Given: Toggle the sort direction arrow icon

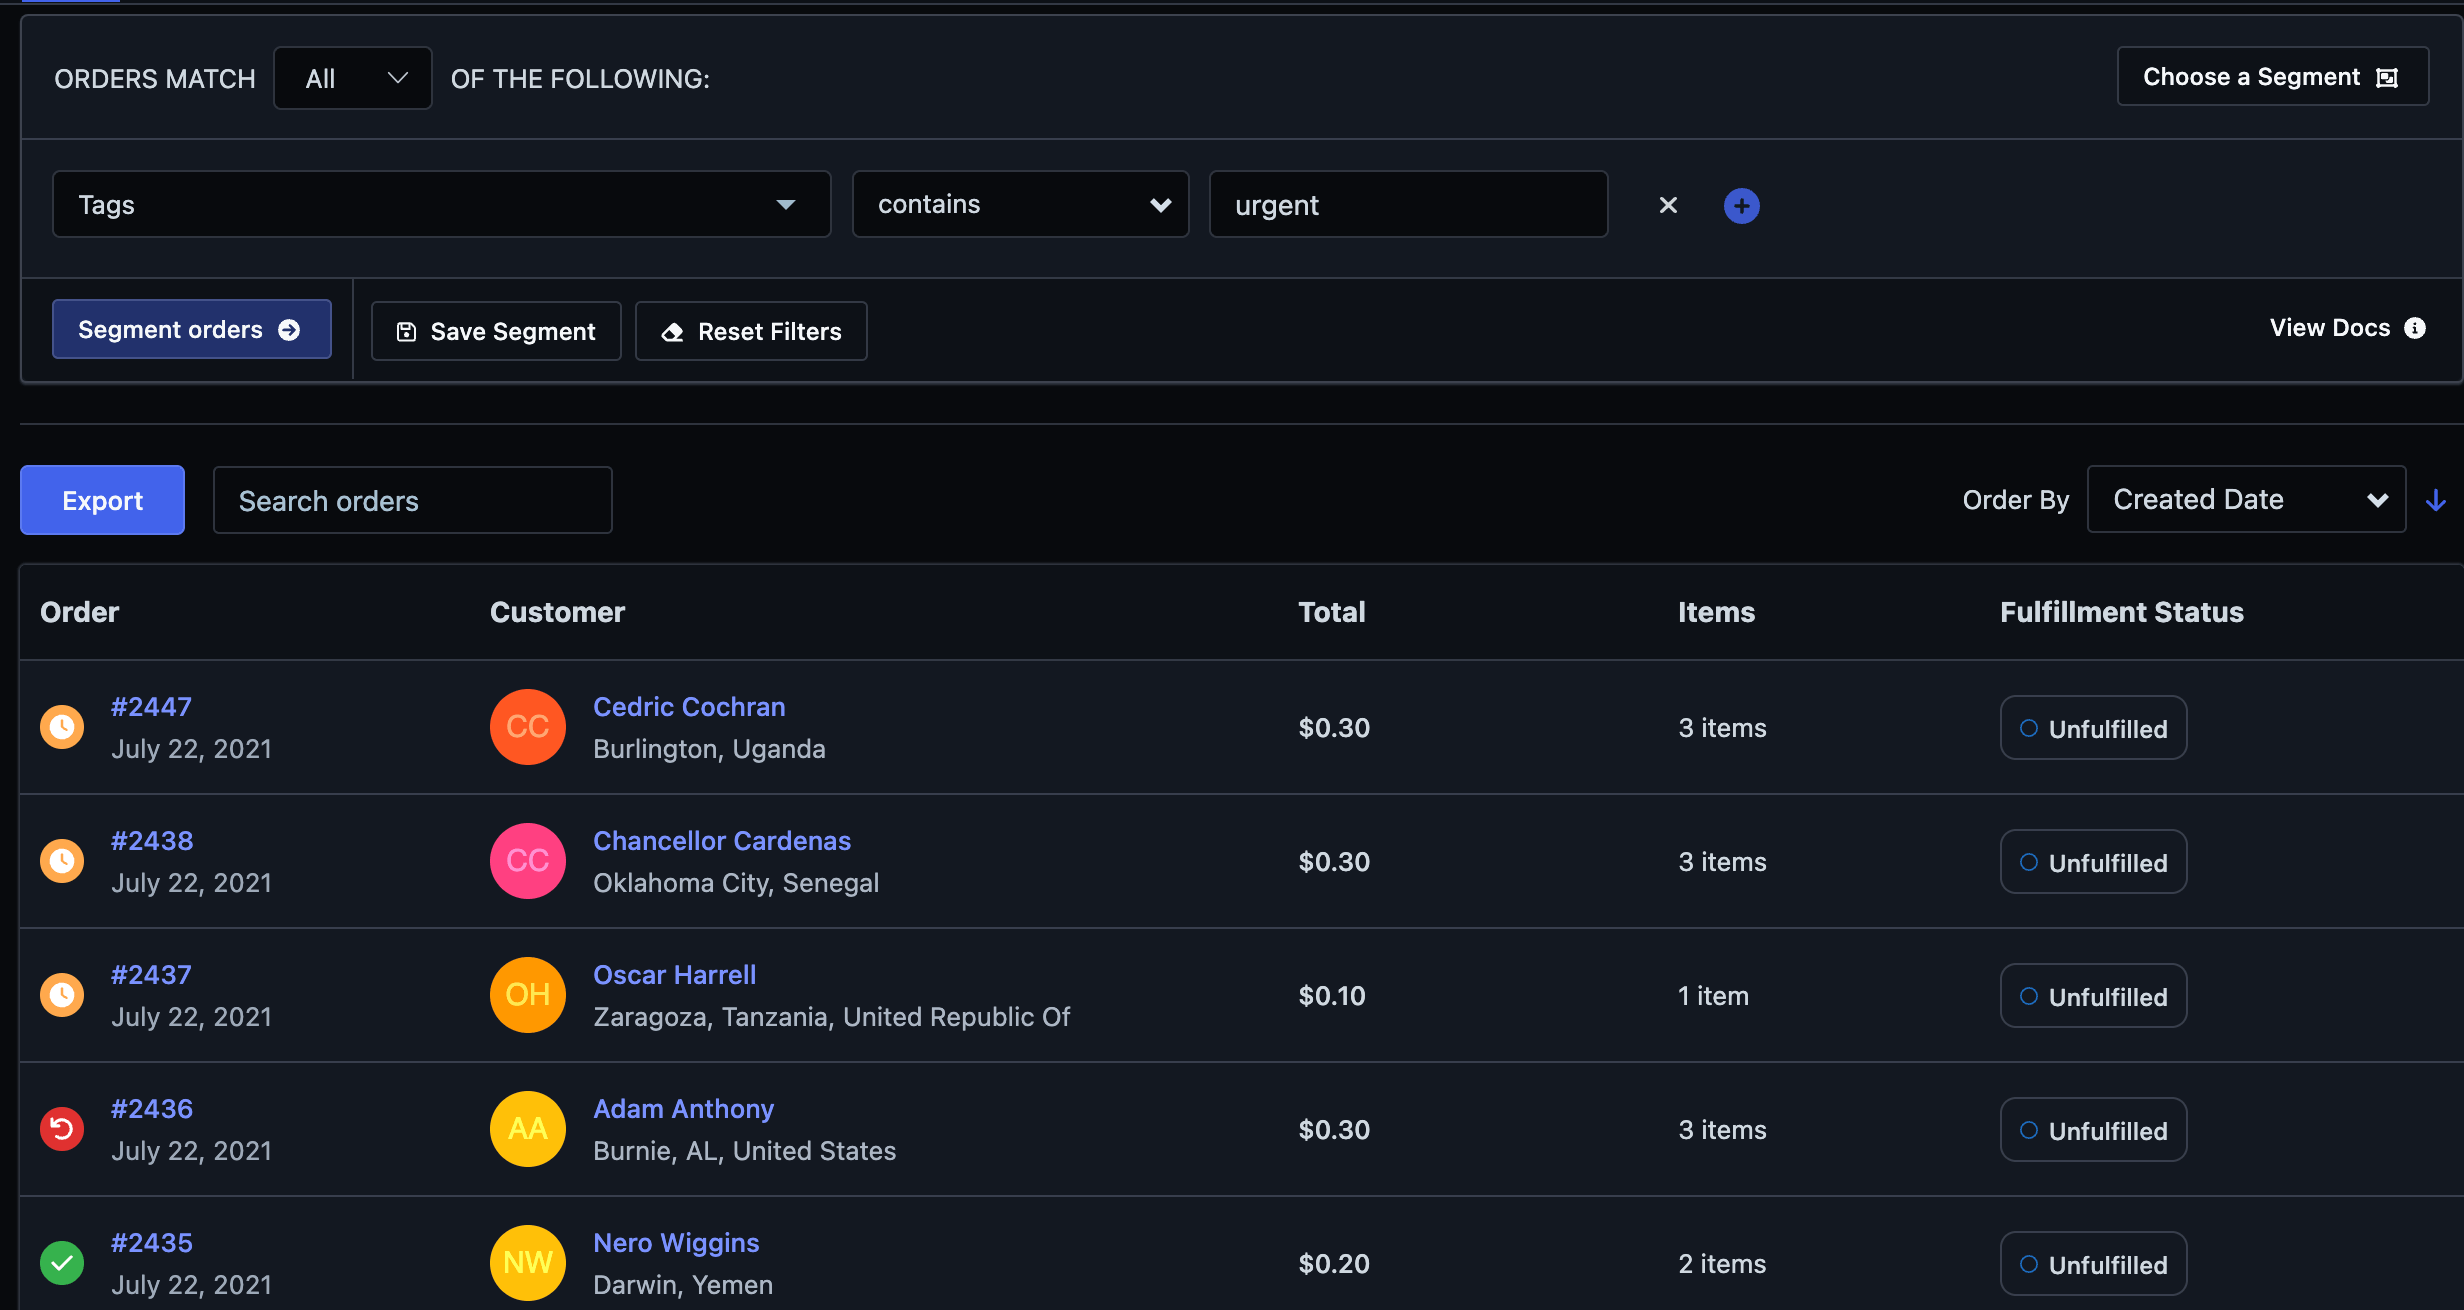Looking at the screenshot, I should point(2436,500).
